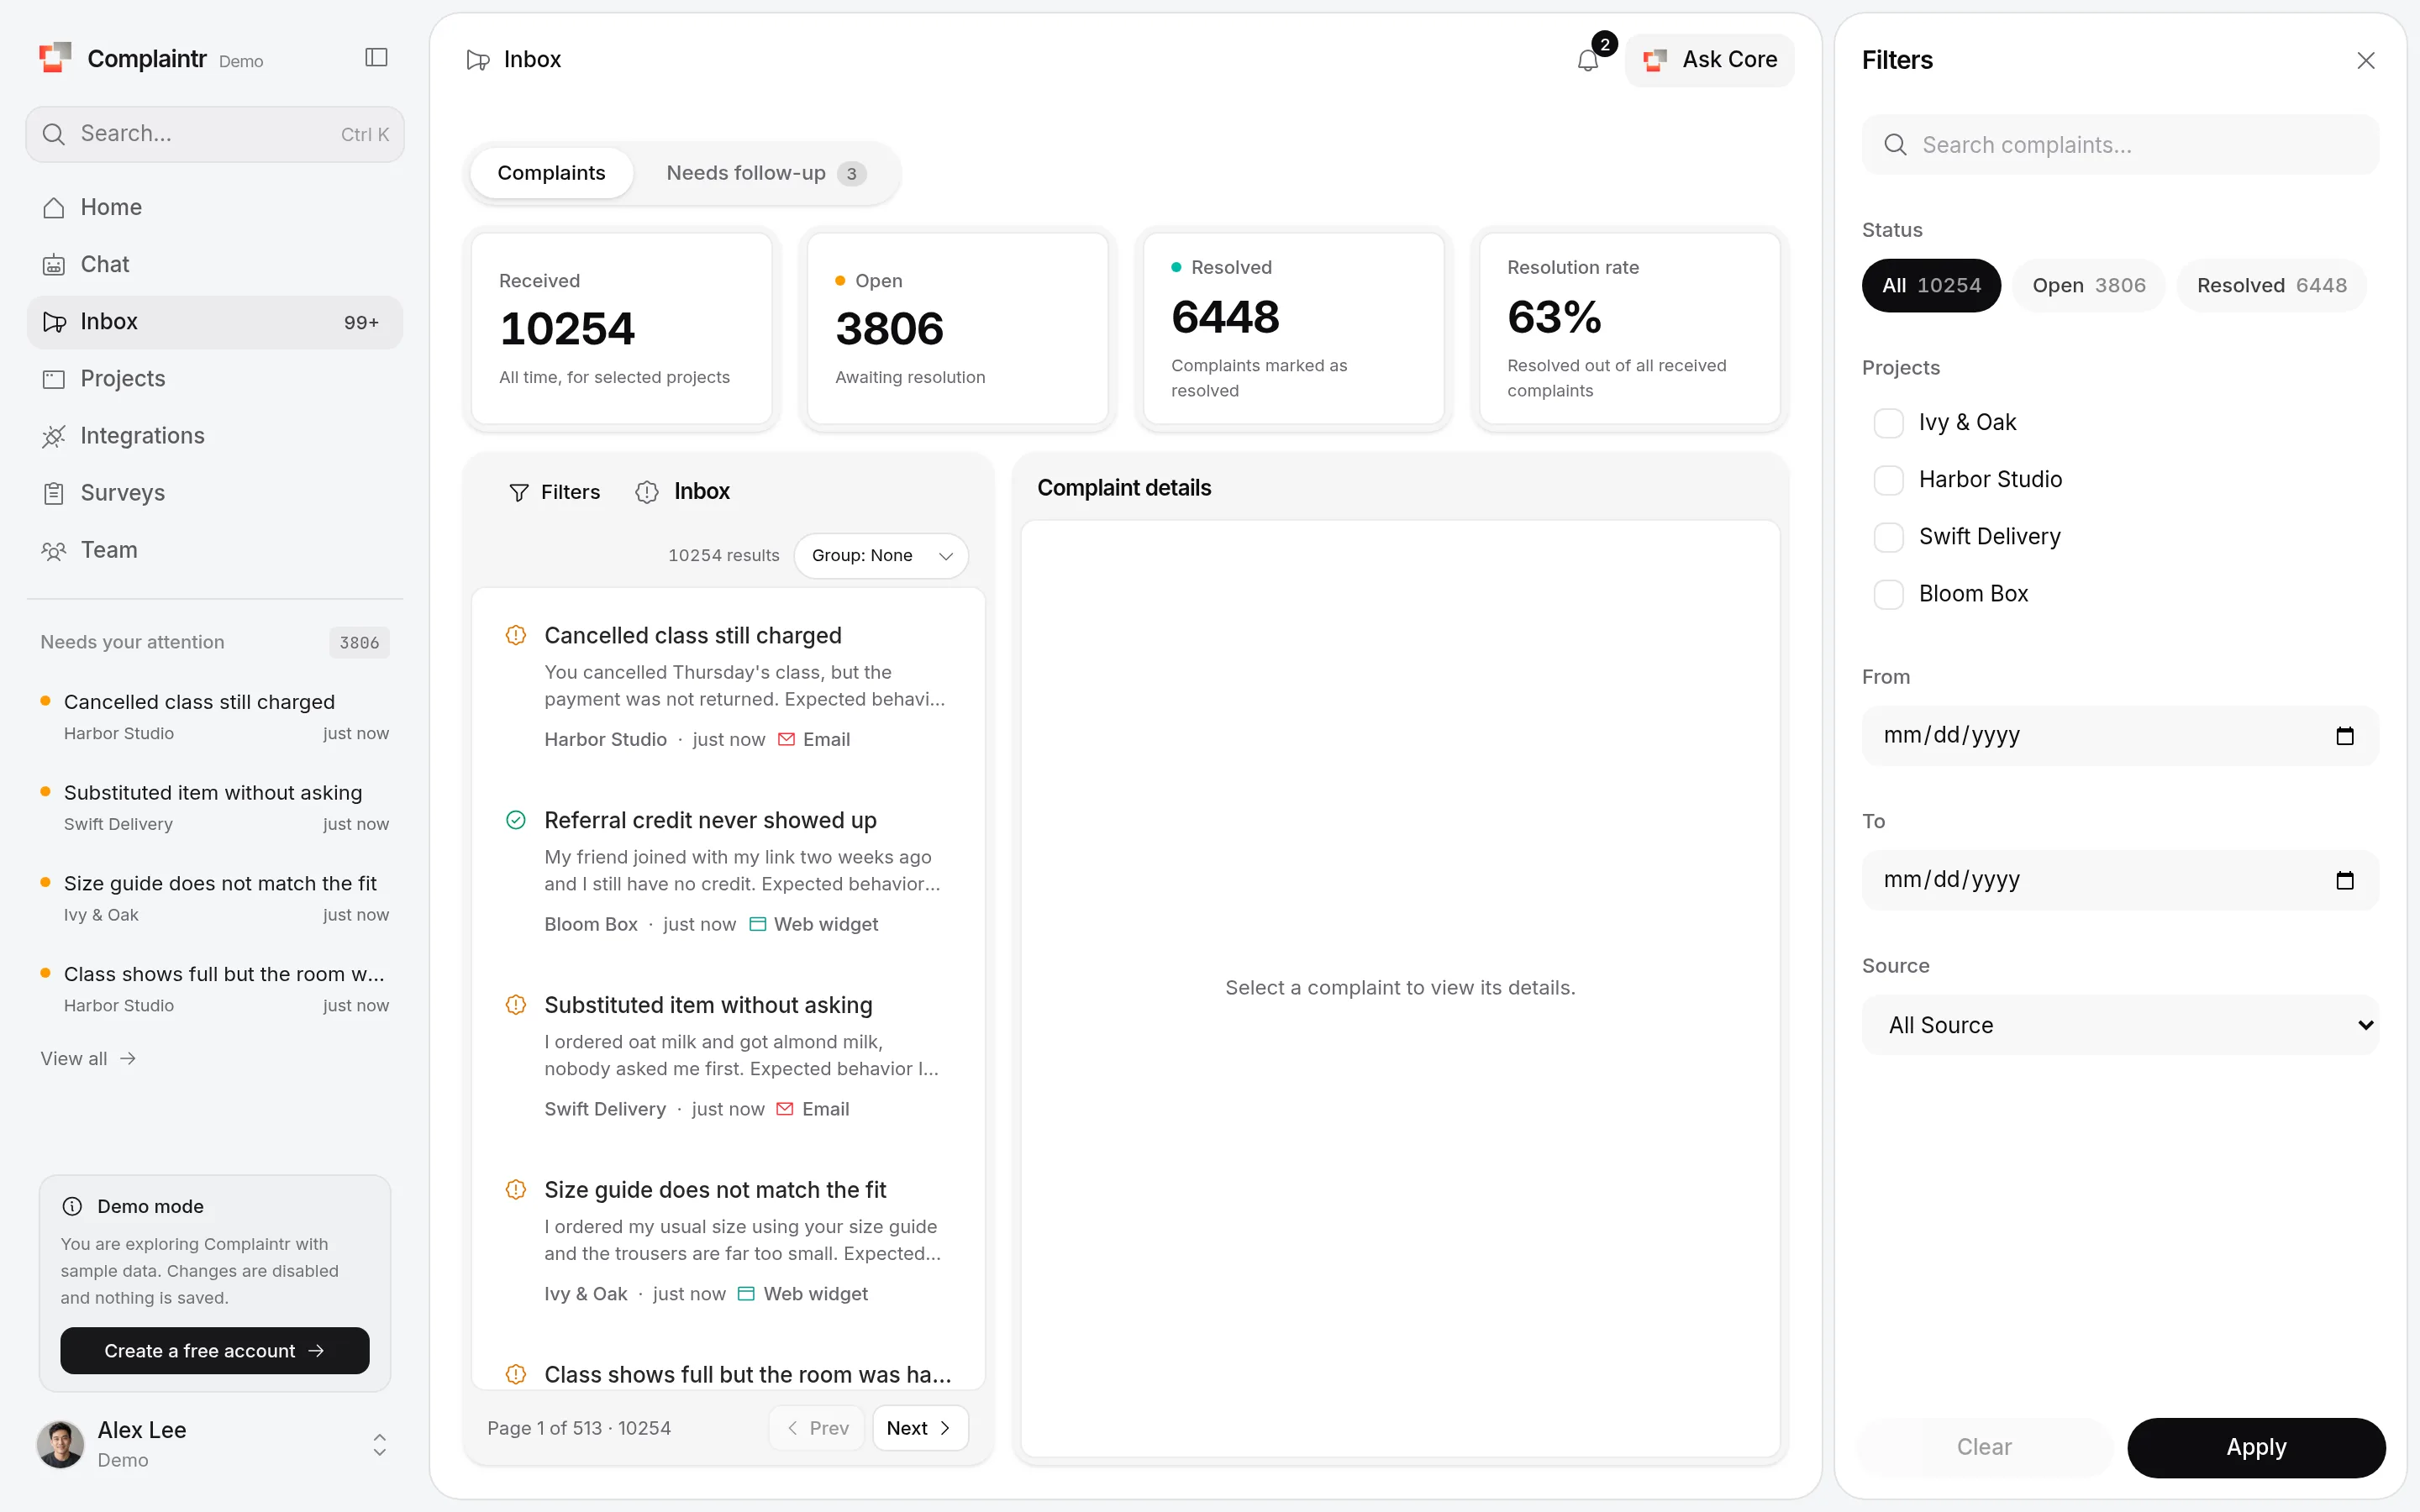Screen dimensions: 2420x1512
Task: Open the Ask Core assistant
Action: click(x=1710, y=60)
